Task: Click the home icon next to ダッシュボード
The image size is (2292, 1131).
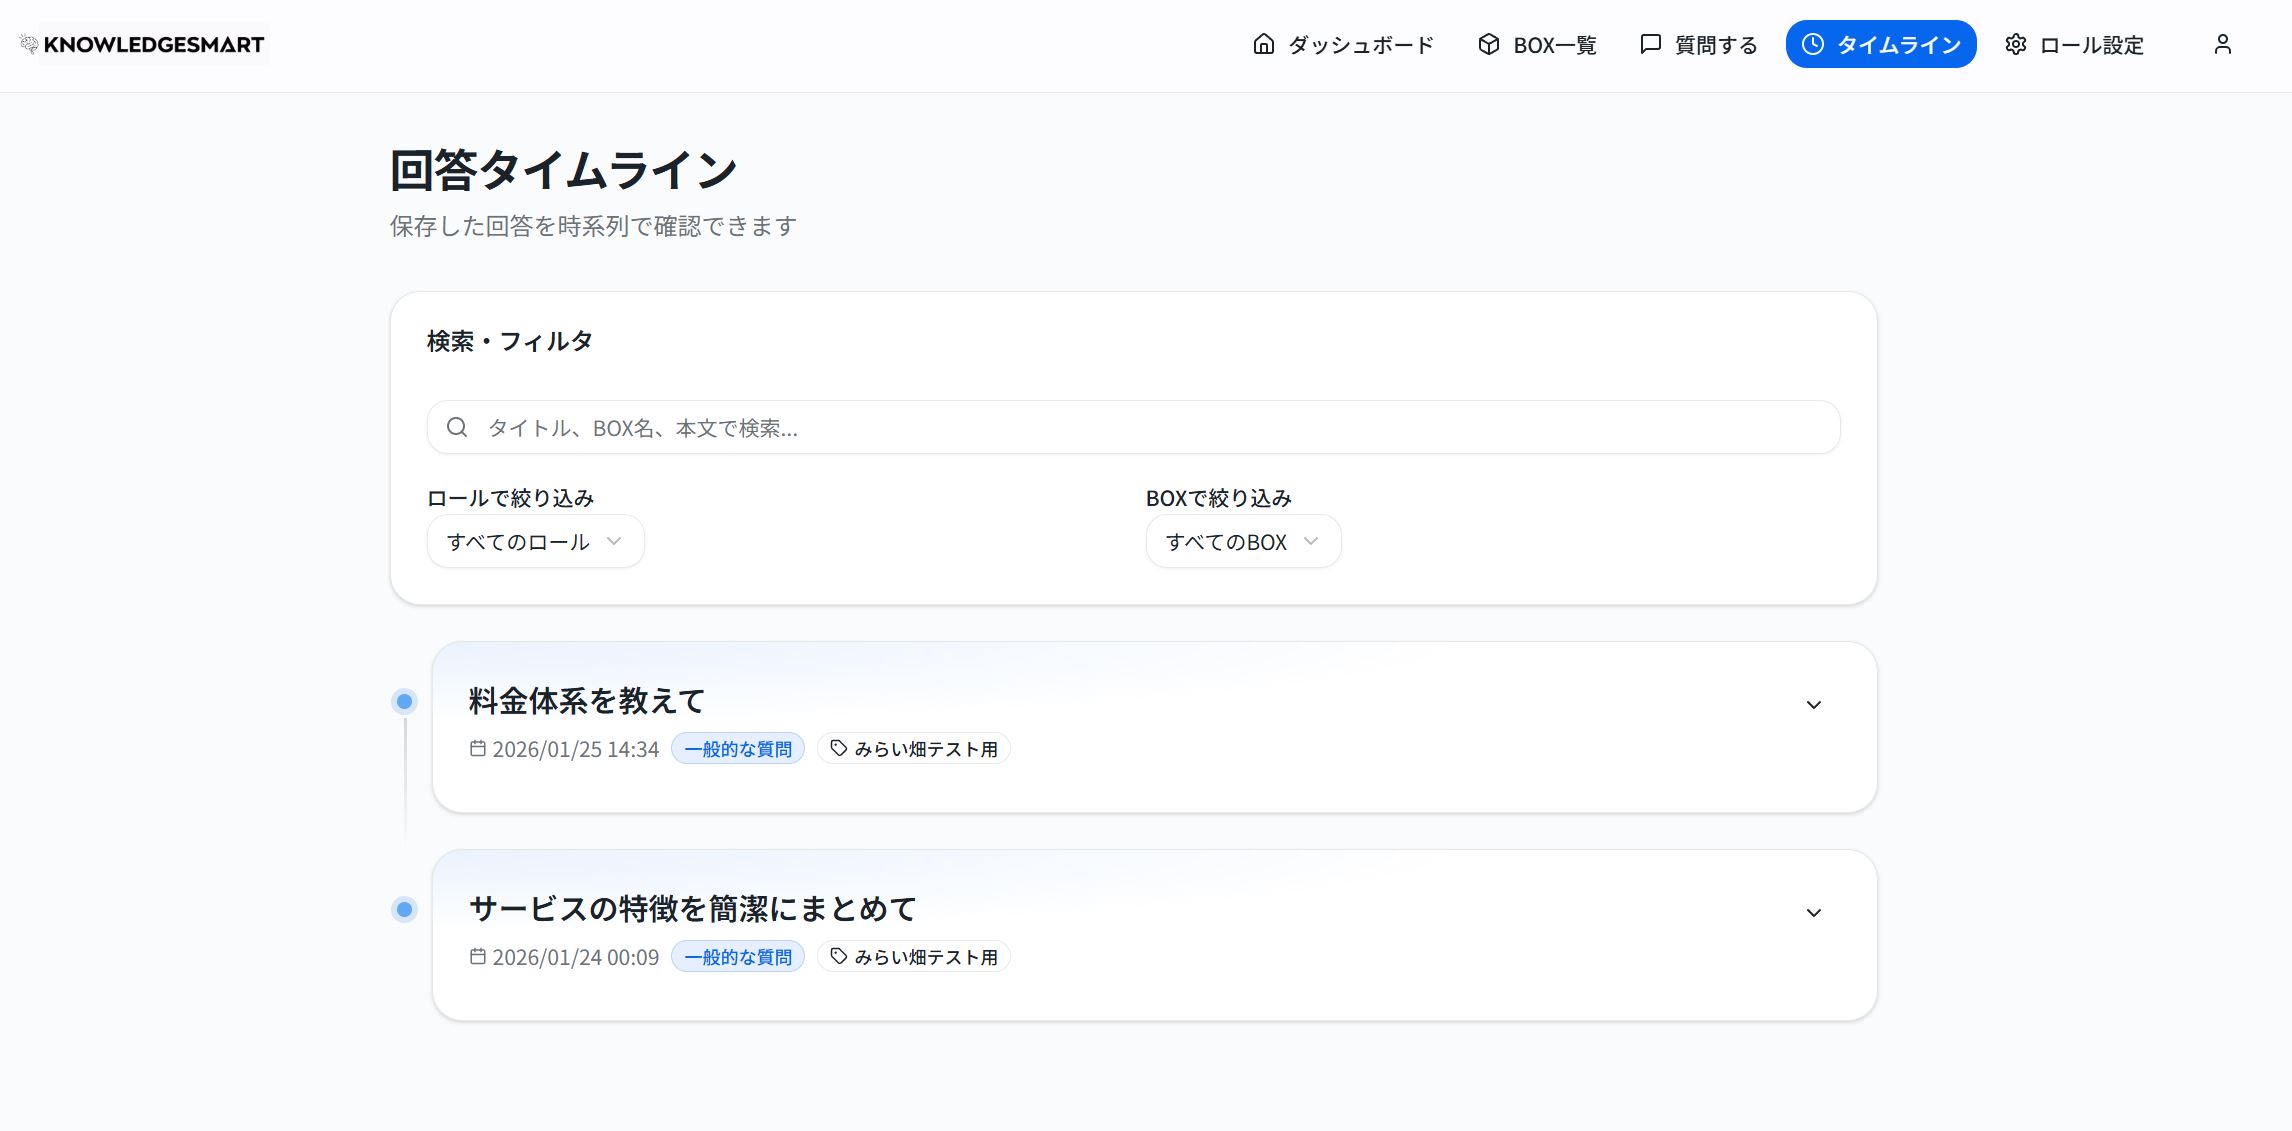Action: click(x=1262, y=44)
